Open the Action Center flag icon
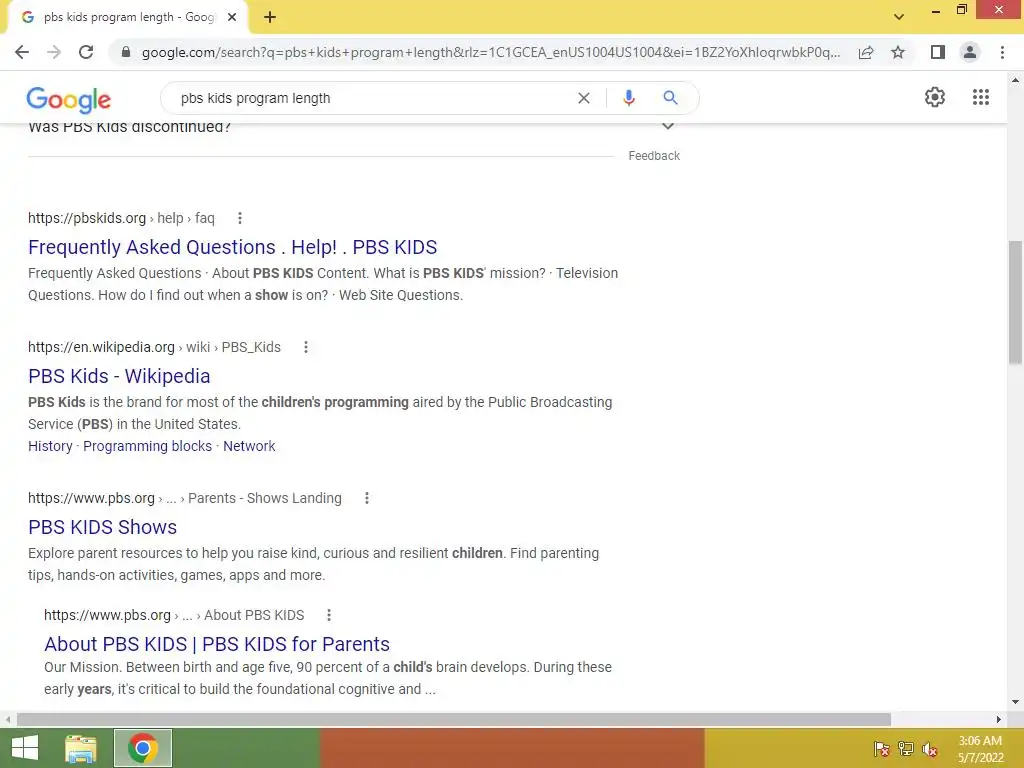This screenshot has height=768, width=1024. pyautogui.click(x=881, y=748)
